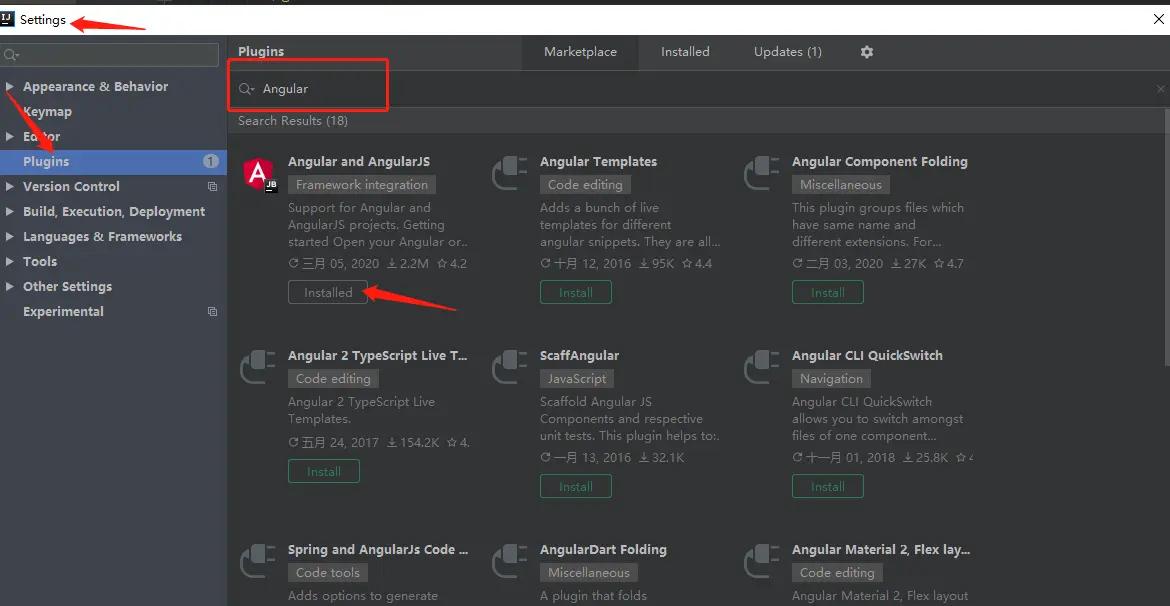Select Plugins in settings tree
Screen dimensions: 1170x606
(113, 162)
